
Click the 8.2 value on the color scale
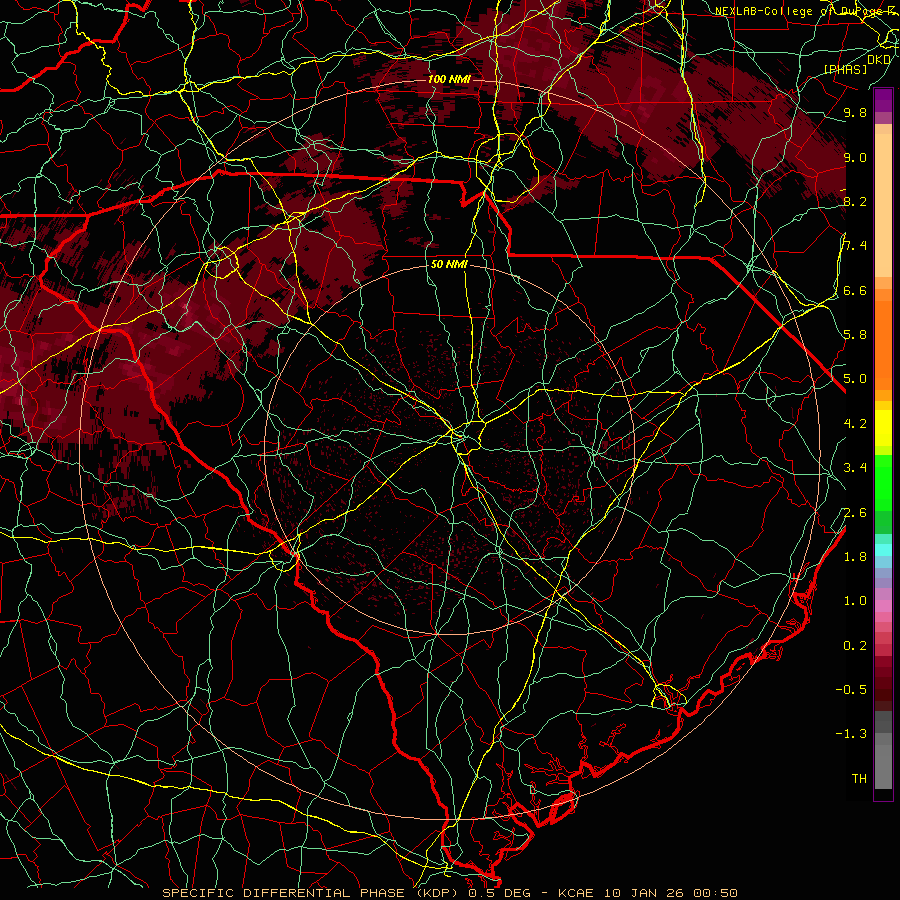click(x=855, y=202)
